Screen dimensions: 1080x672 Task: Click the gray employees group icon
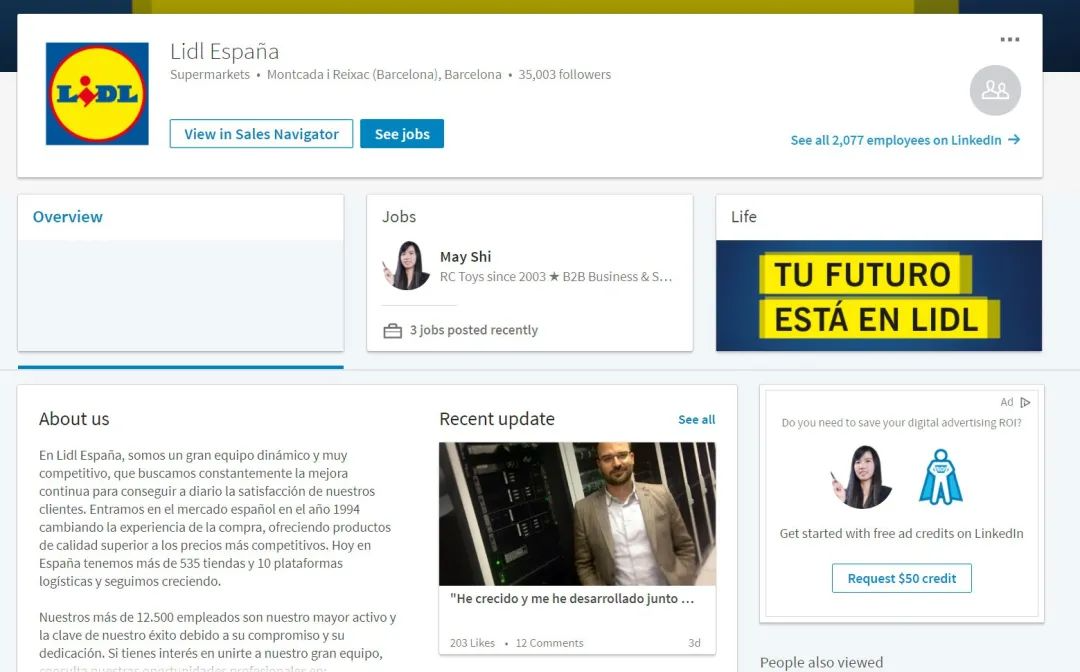(x=995, y=90)
